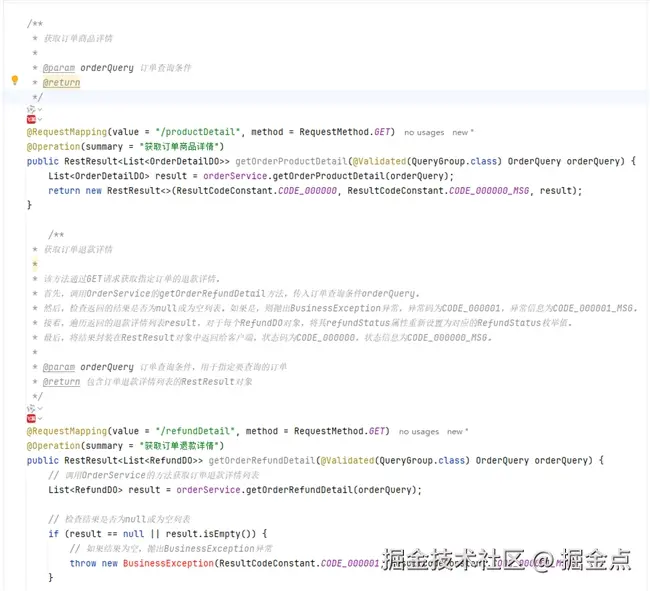650x591 pixels.
Task: Click result.isEmpty() in the if condition
Action: (209, 534)
